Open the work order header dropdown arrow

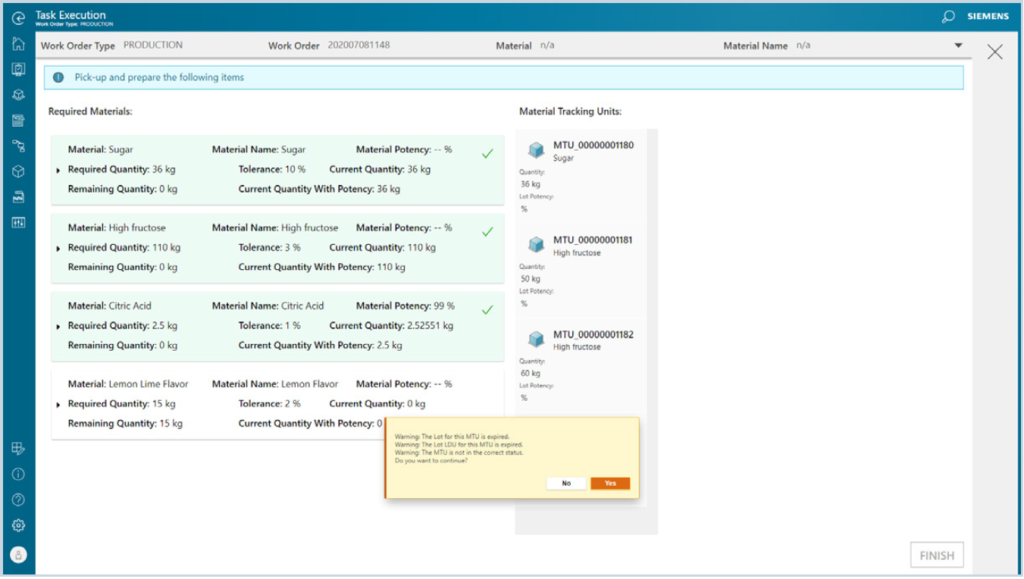(958, 46)
